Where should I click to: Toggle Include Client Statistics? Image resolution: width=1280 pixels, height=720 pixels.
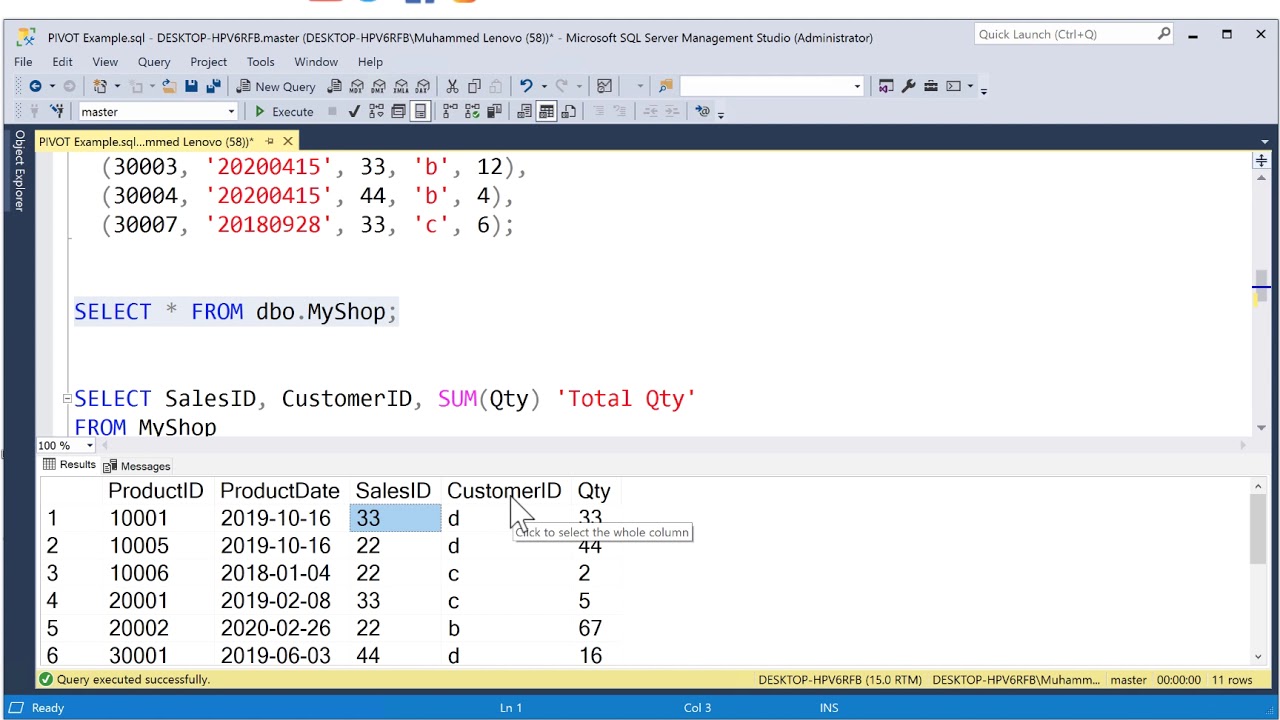click(494, 111)
